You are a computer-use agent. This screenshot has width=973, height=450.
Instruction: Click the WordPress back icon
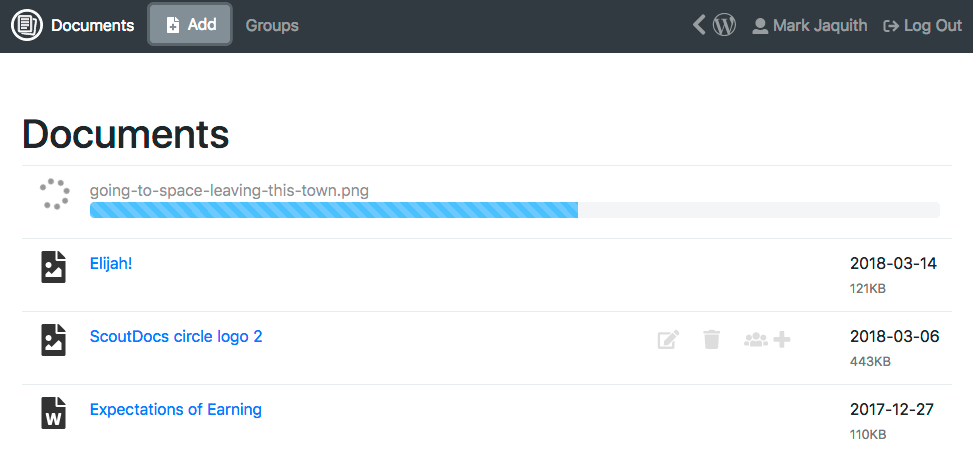[x=715, y=25]
